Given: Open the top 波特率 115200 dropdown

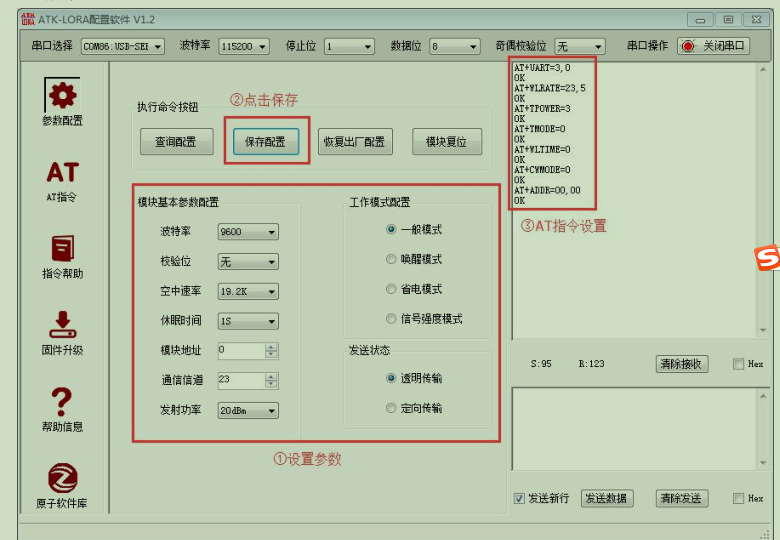Looking at the screenshot, I should pos(244,46).
